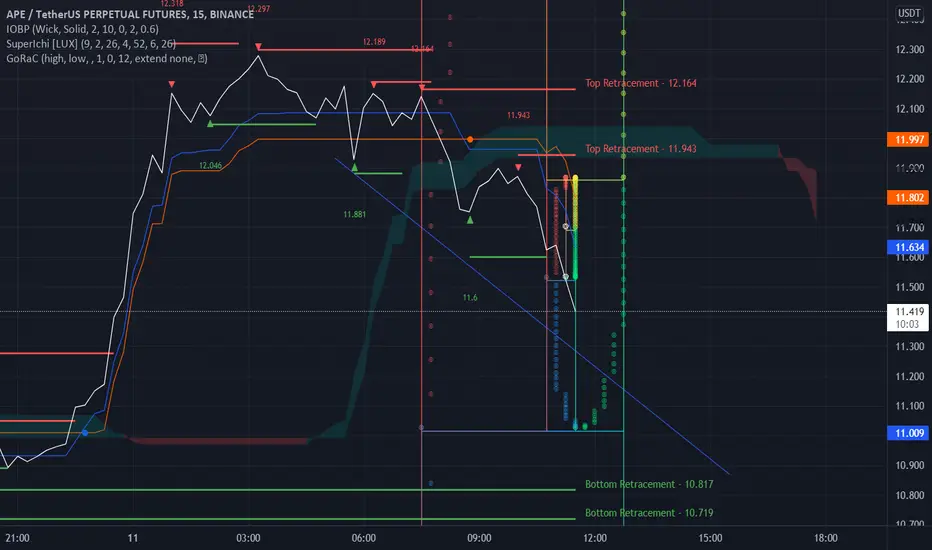Click the blue 11.634 price label

tap(909, 247)
